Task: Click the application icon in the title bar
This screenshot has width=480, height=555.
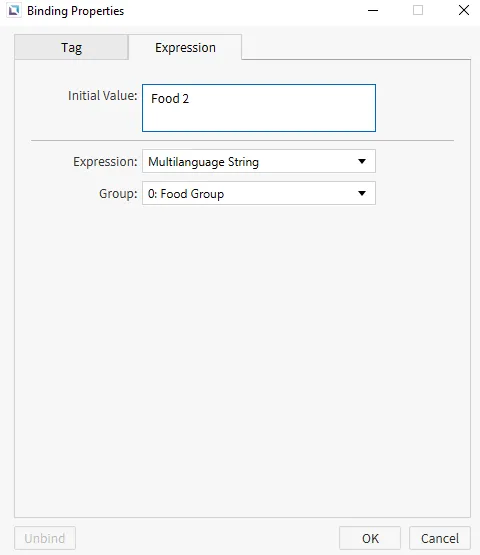Action: click(x=14, y=11)
